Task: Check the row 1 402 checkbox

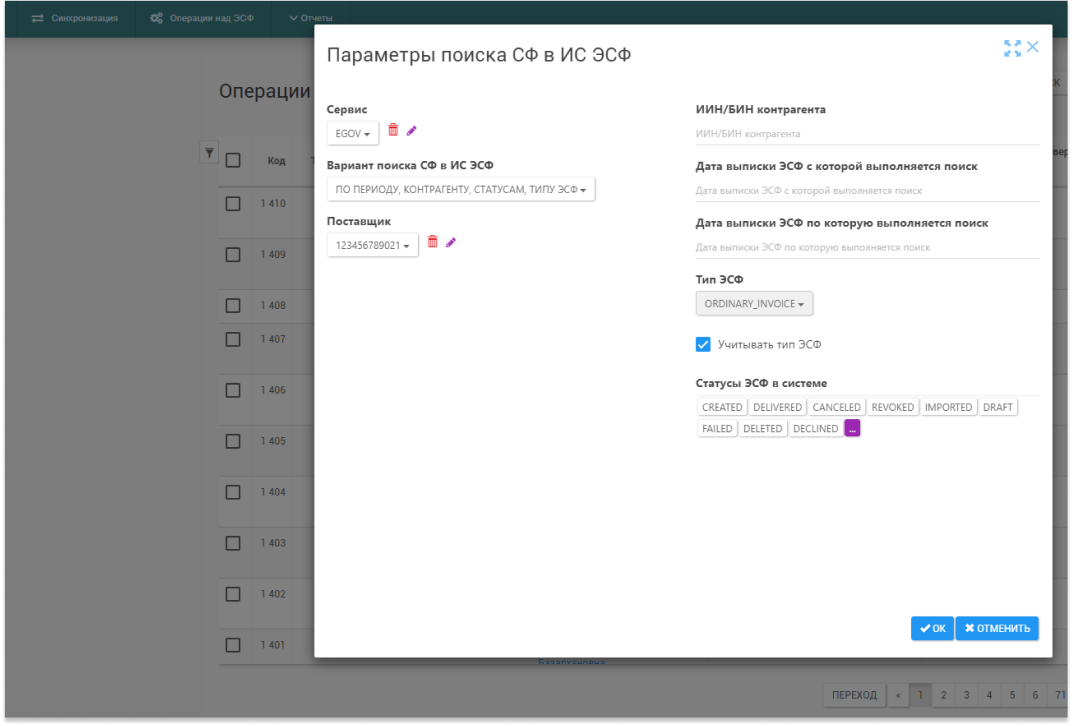Action: [x=233, y=594]
